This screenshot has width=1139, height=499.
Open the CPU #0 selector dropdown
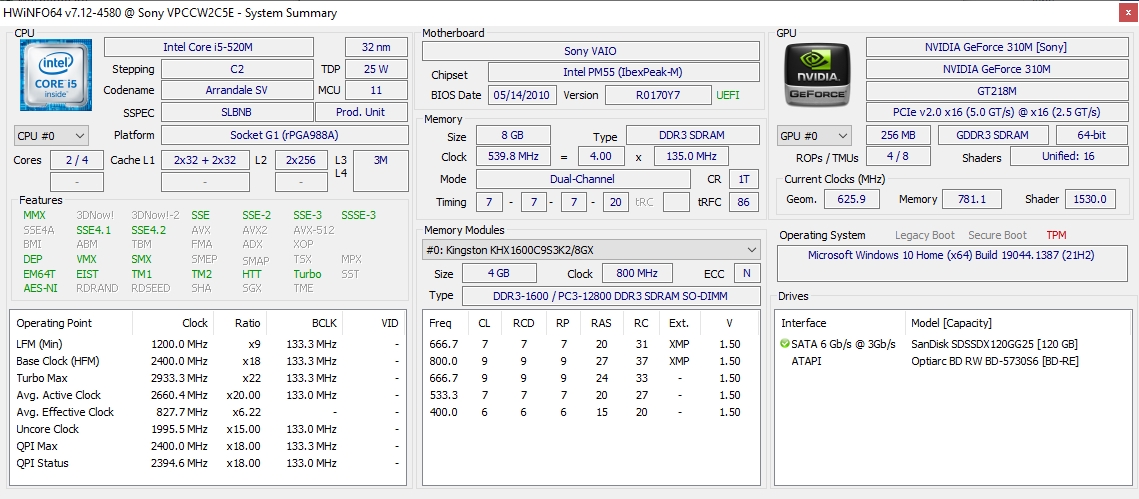coord(51,136)
